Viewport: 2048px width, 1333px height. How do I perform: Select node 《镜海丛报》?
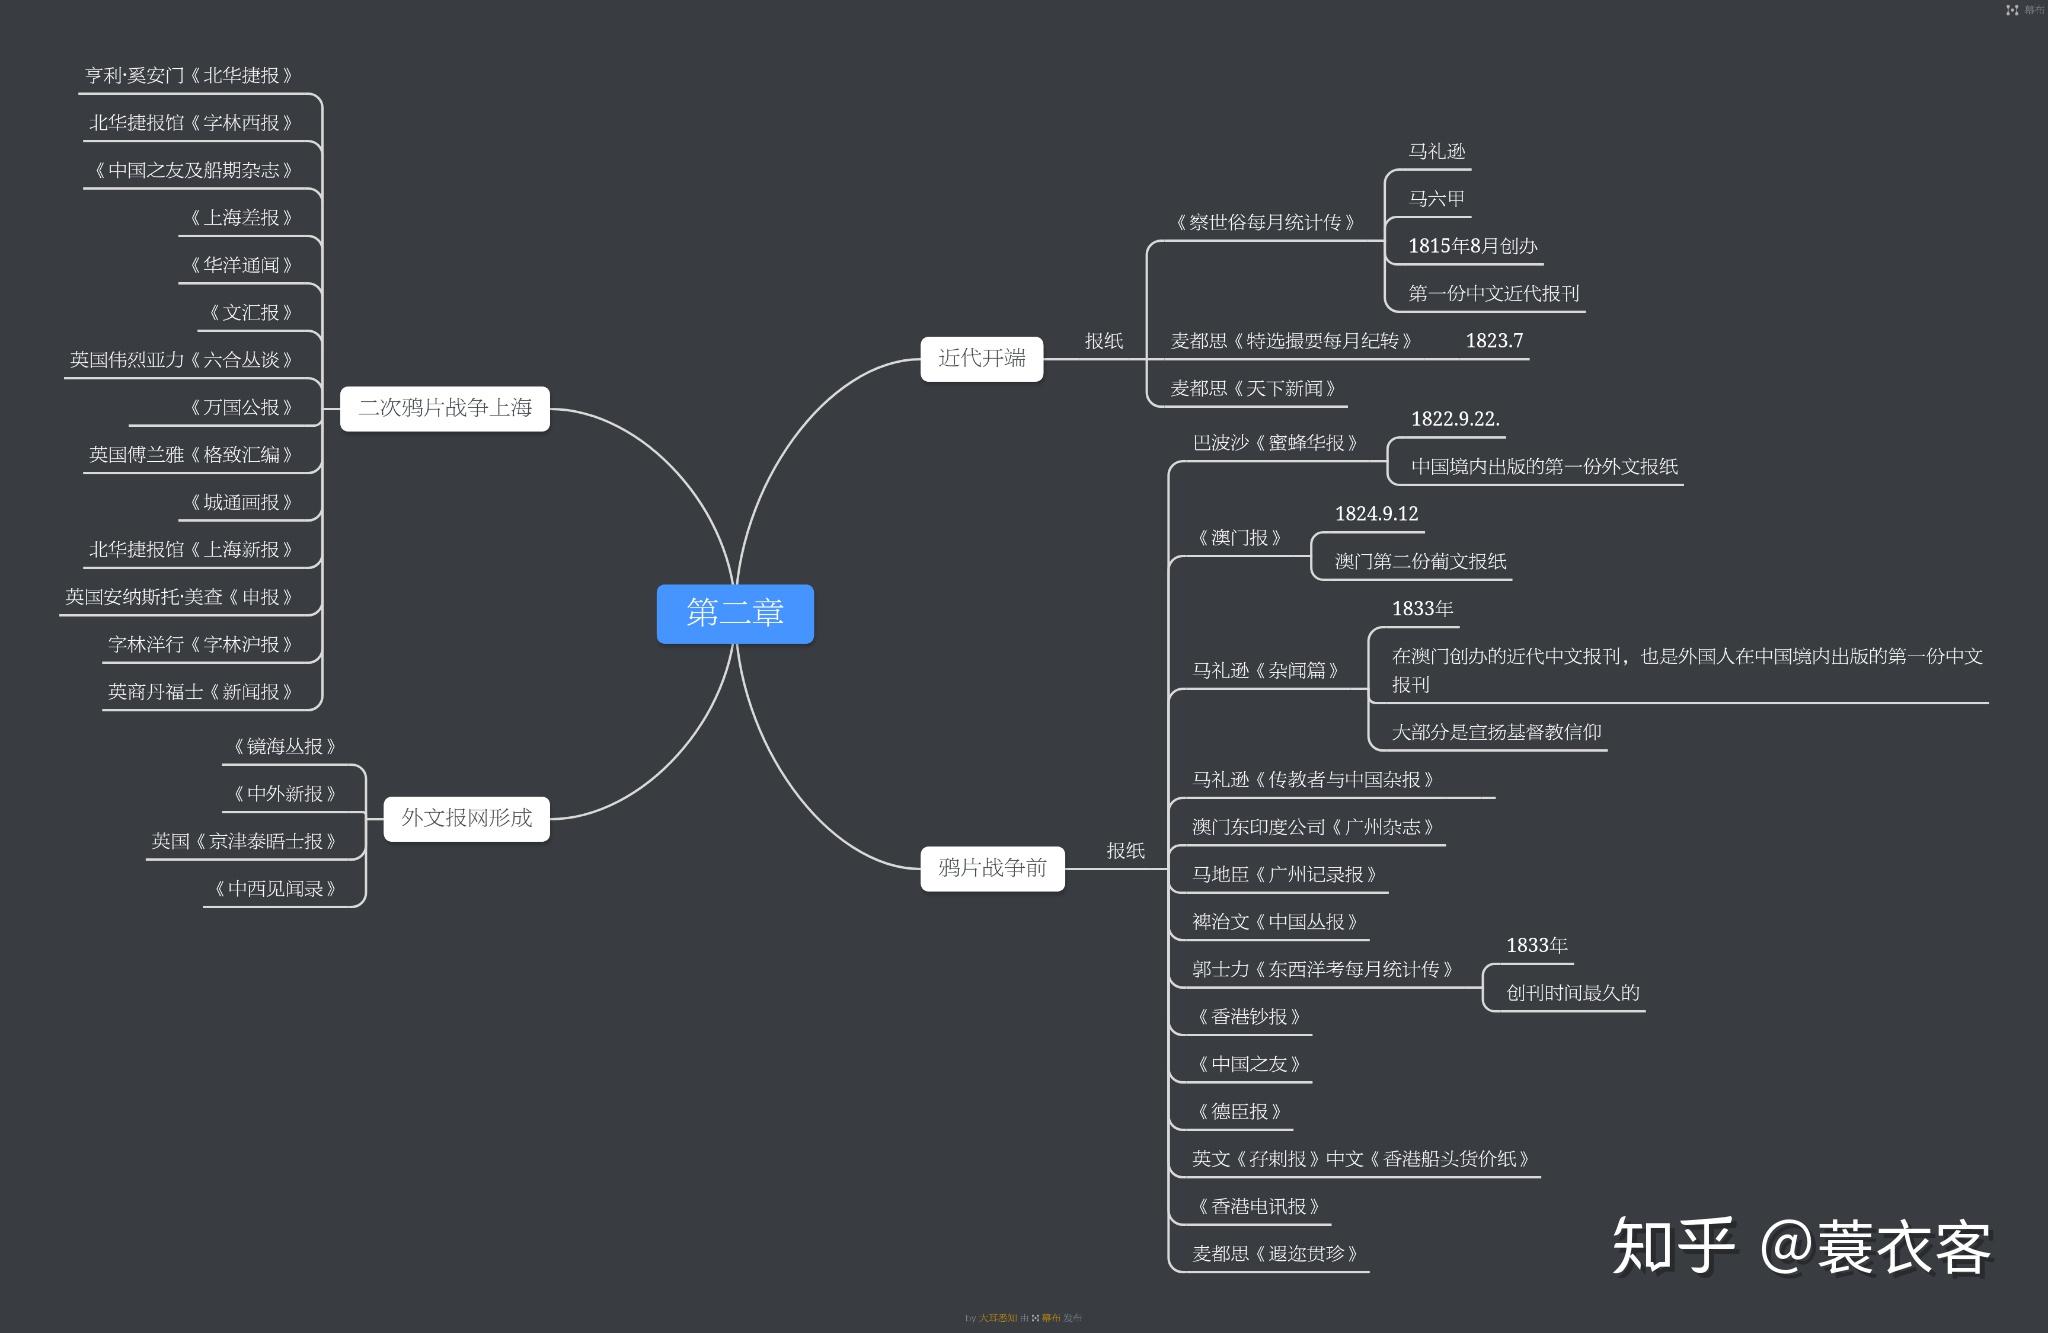[x=284, y=747]
